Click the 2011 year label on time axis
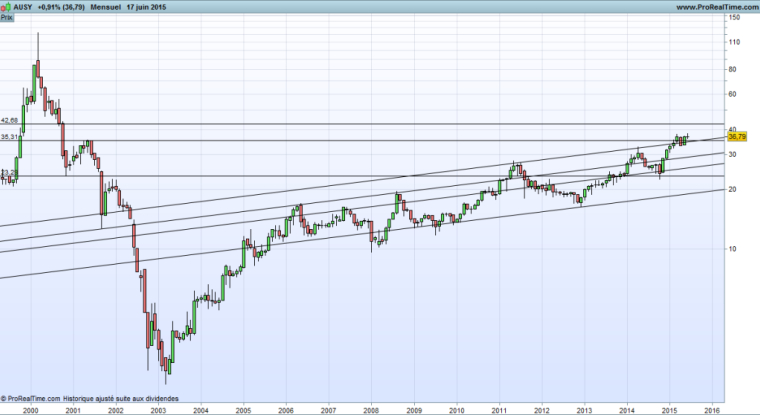Viewport: 760px width, 415px height. point(499,410)
